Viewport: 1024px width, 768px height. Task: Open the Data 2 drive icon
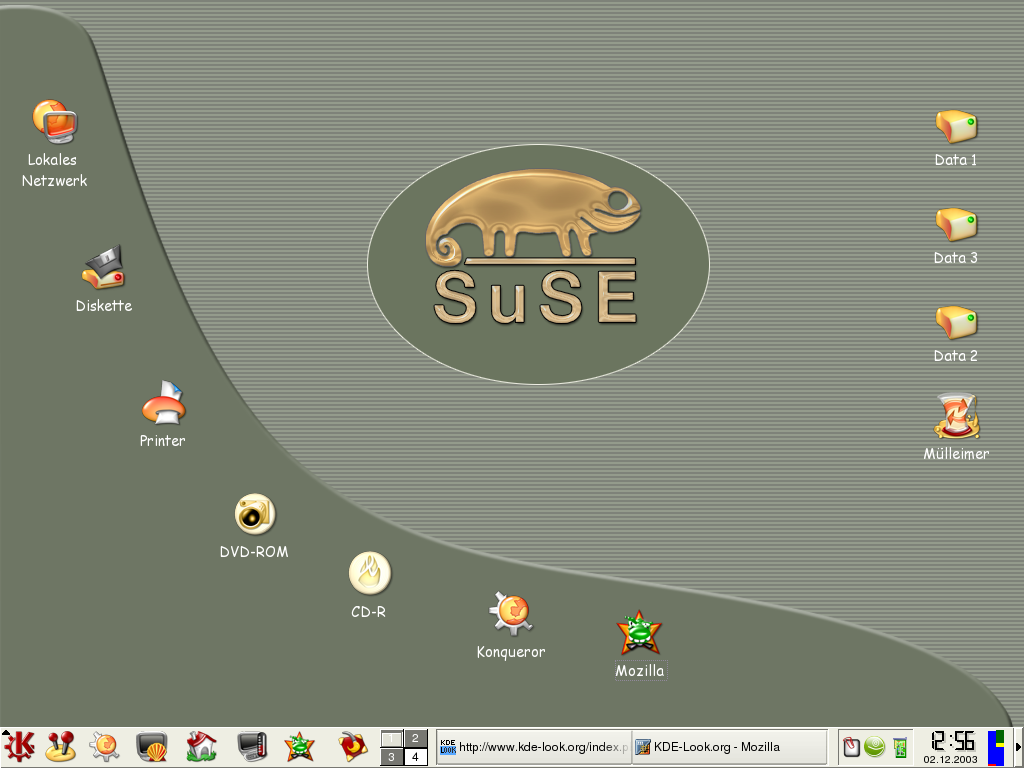pos(956,323)
